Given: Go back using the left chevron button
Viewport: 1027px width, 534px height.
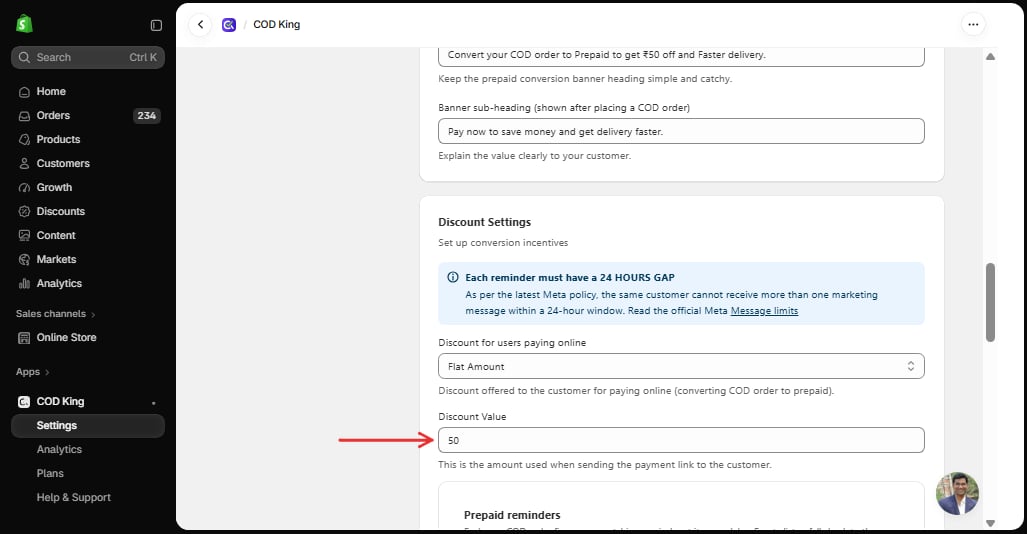Looking at the screenshot, I should click(200, 25).
